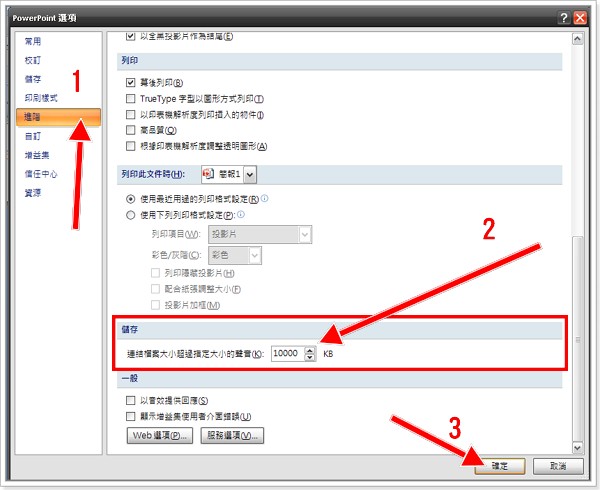Click the 連結檔案大小超過指定大小的聲音 label

pos(195,354)
